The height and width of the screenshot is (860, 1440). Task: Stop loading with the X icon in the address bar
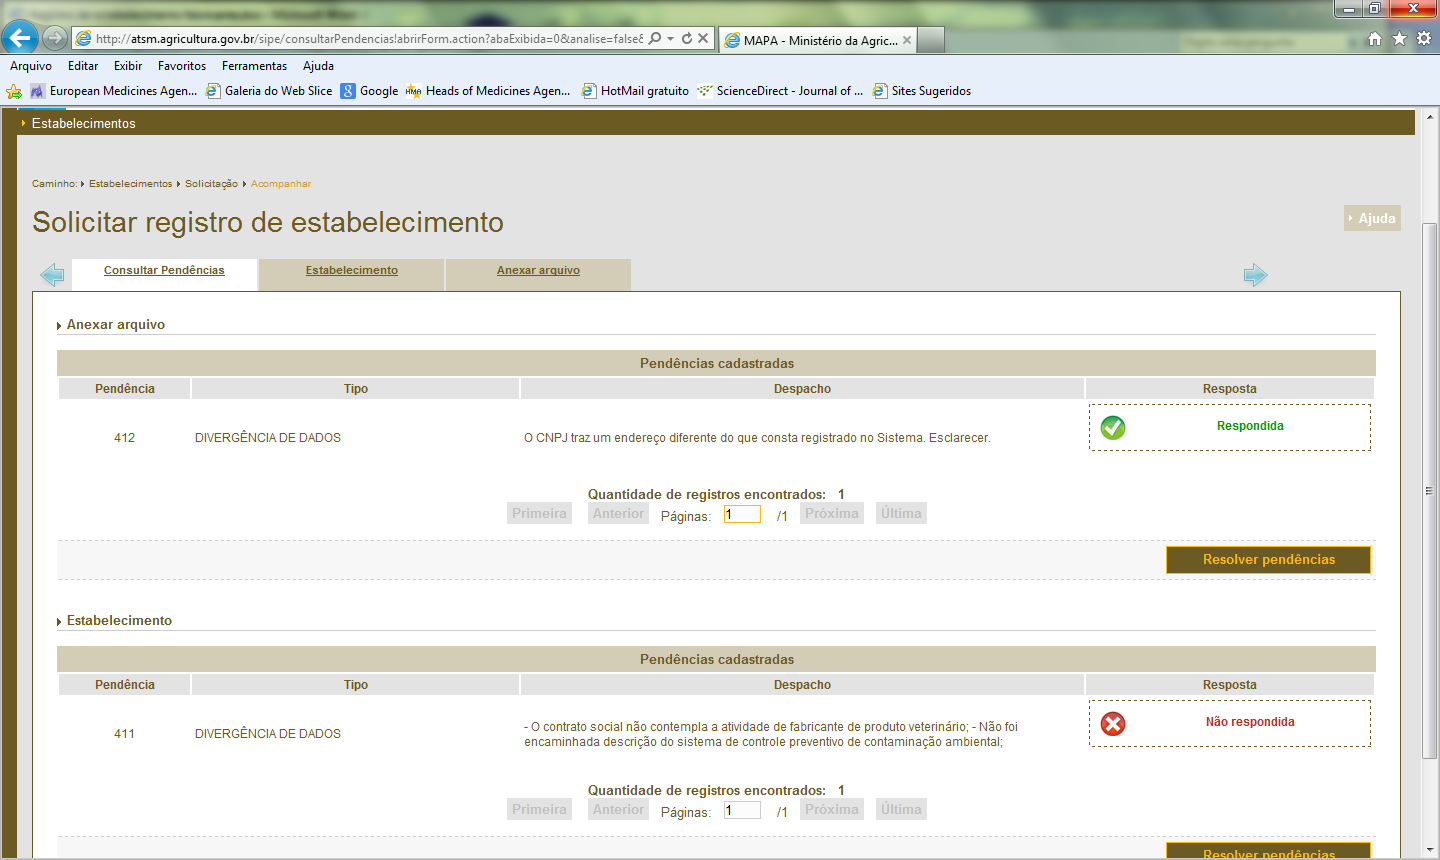coord(703,39)
